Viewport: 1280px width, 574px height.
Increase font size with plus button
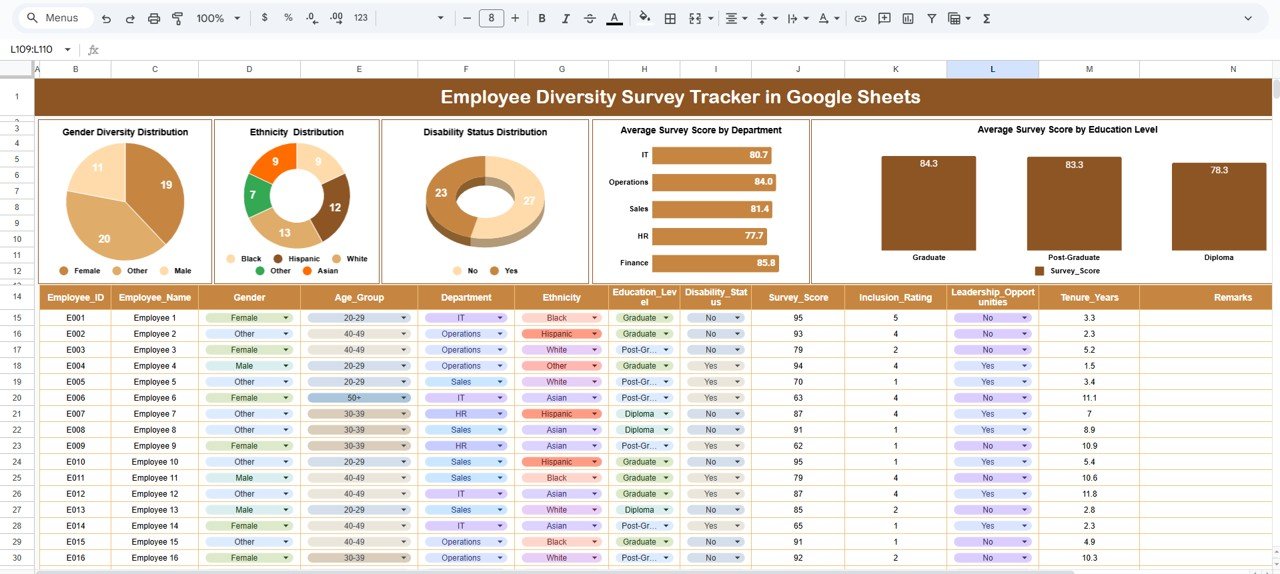[516, 18]
